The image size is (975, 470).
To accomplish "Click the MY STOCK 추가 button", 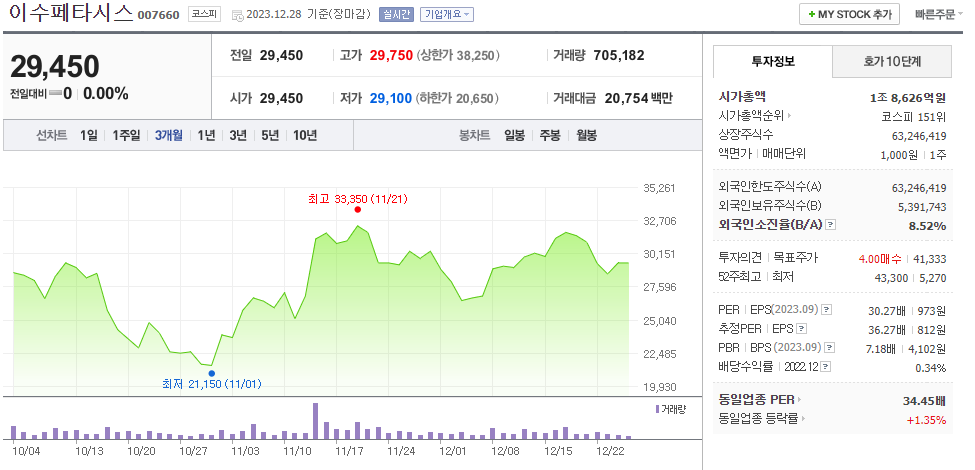I will tap(849, 14).
